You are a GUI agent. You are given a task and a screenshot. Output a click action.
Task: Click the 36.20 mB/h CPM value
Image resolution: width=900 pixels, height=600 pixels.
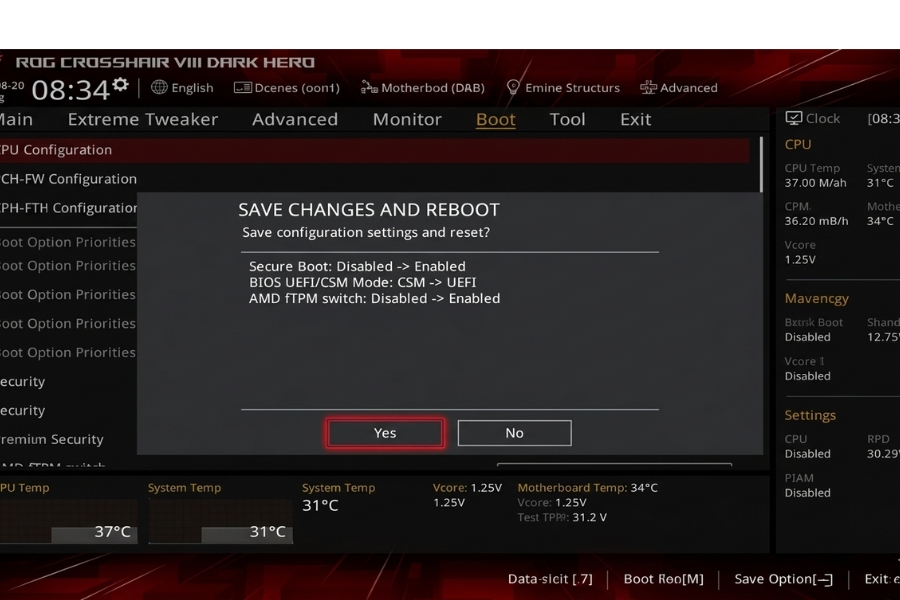pos(816,221)
